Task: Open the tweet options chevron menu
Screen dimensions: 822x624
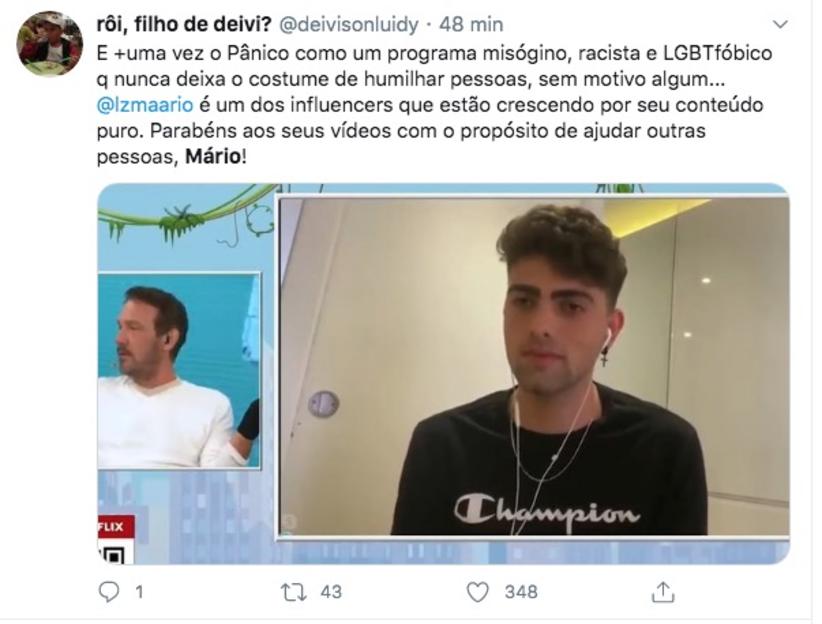Action: (781, 24)
